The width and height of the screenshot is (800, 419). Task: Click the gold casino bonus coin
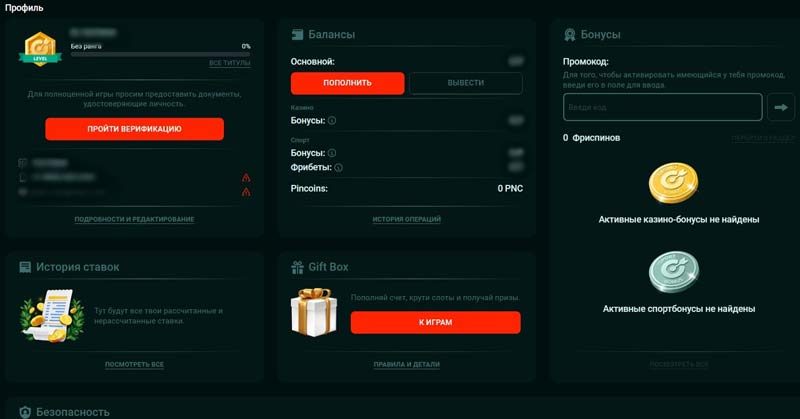coord(673,184)
